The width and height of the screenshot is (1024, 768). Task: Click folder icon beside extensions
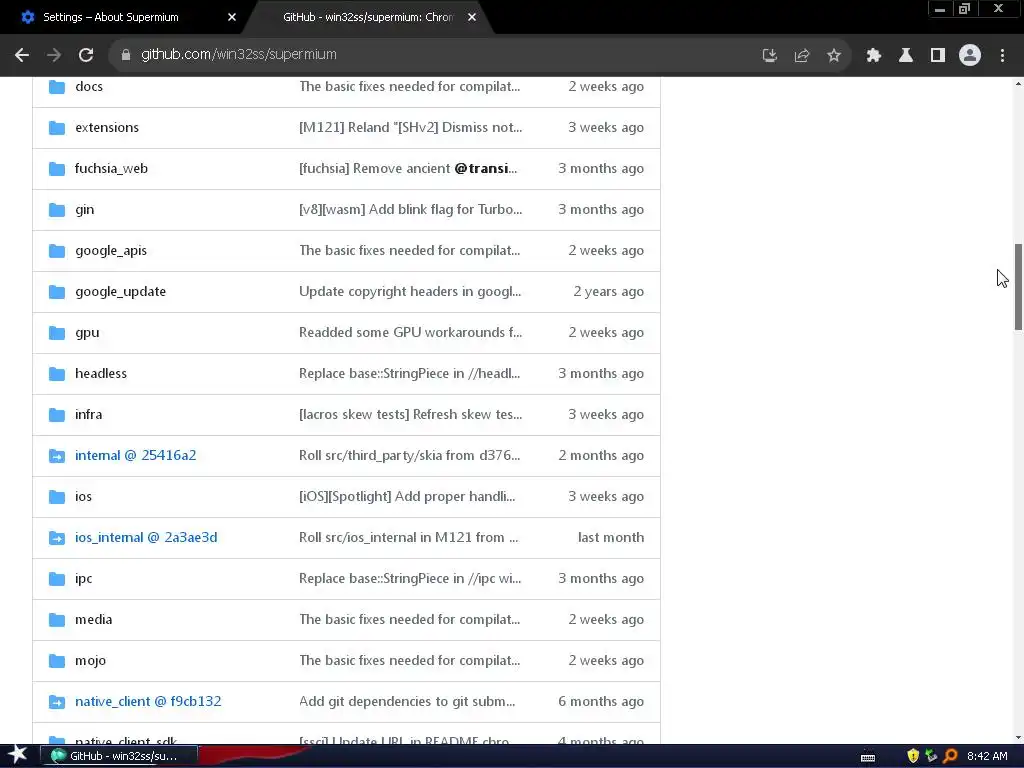pyautogui.click(x=57, y=127)
